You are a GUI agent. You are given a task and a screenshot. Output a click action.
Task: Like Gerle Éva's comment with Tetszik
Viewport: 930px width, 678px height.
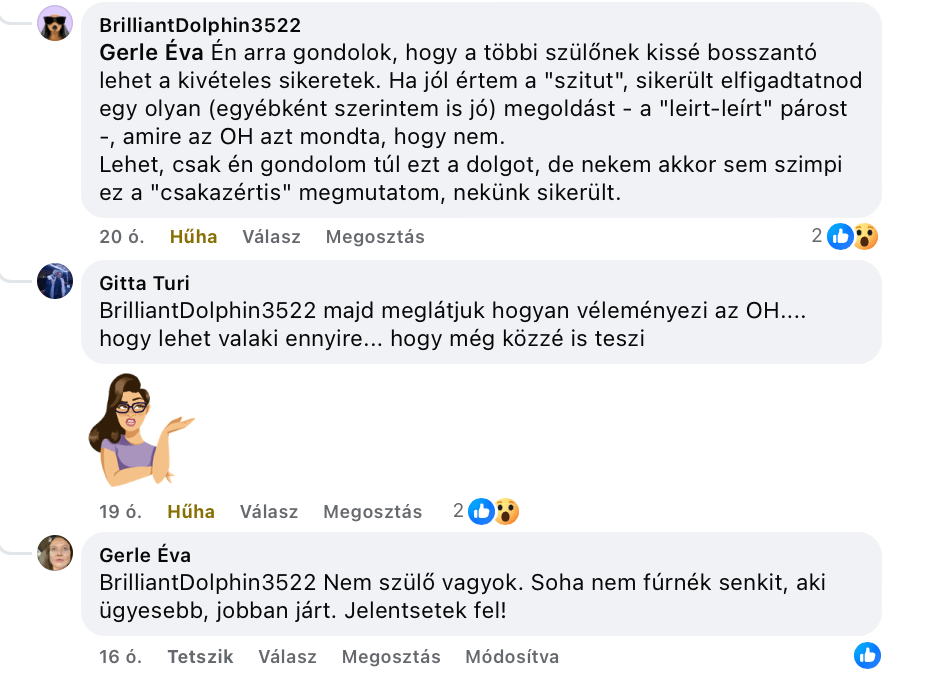(200, 657)
